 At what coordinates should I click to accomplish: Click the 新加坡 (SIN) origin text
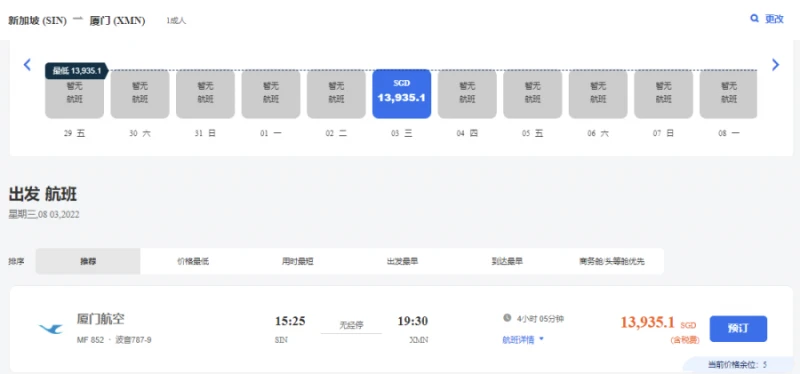tap(38, 21)
